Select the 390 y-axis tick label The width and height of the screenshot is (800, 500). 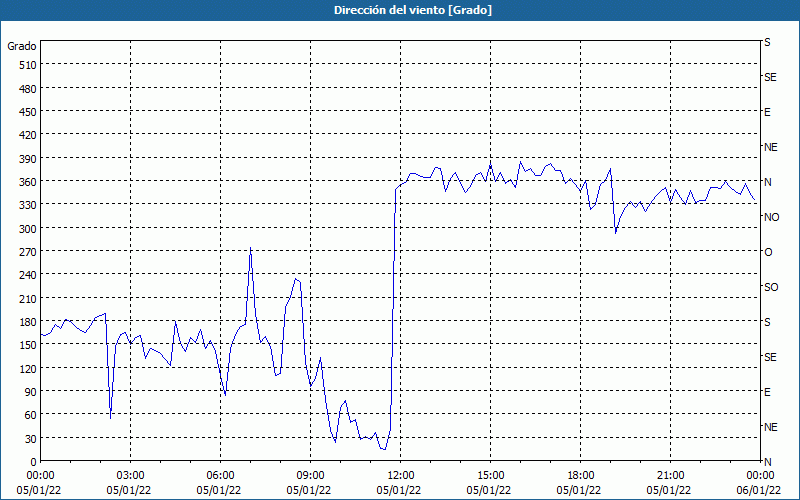point(28,159)
